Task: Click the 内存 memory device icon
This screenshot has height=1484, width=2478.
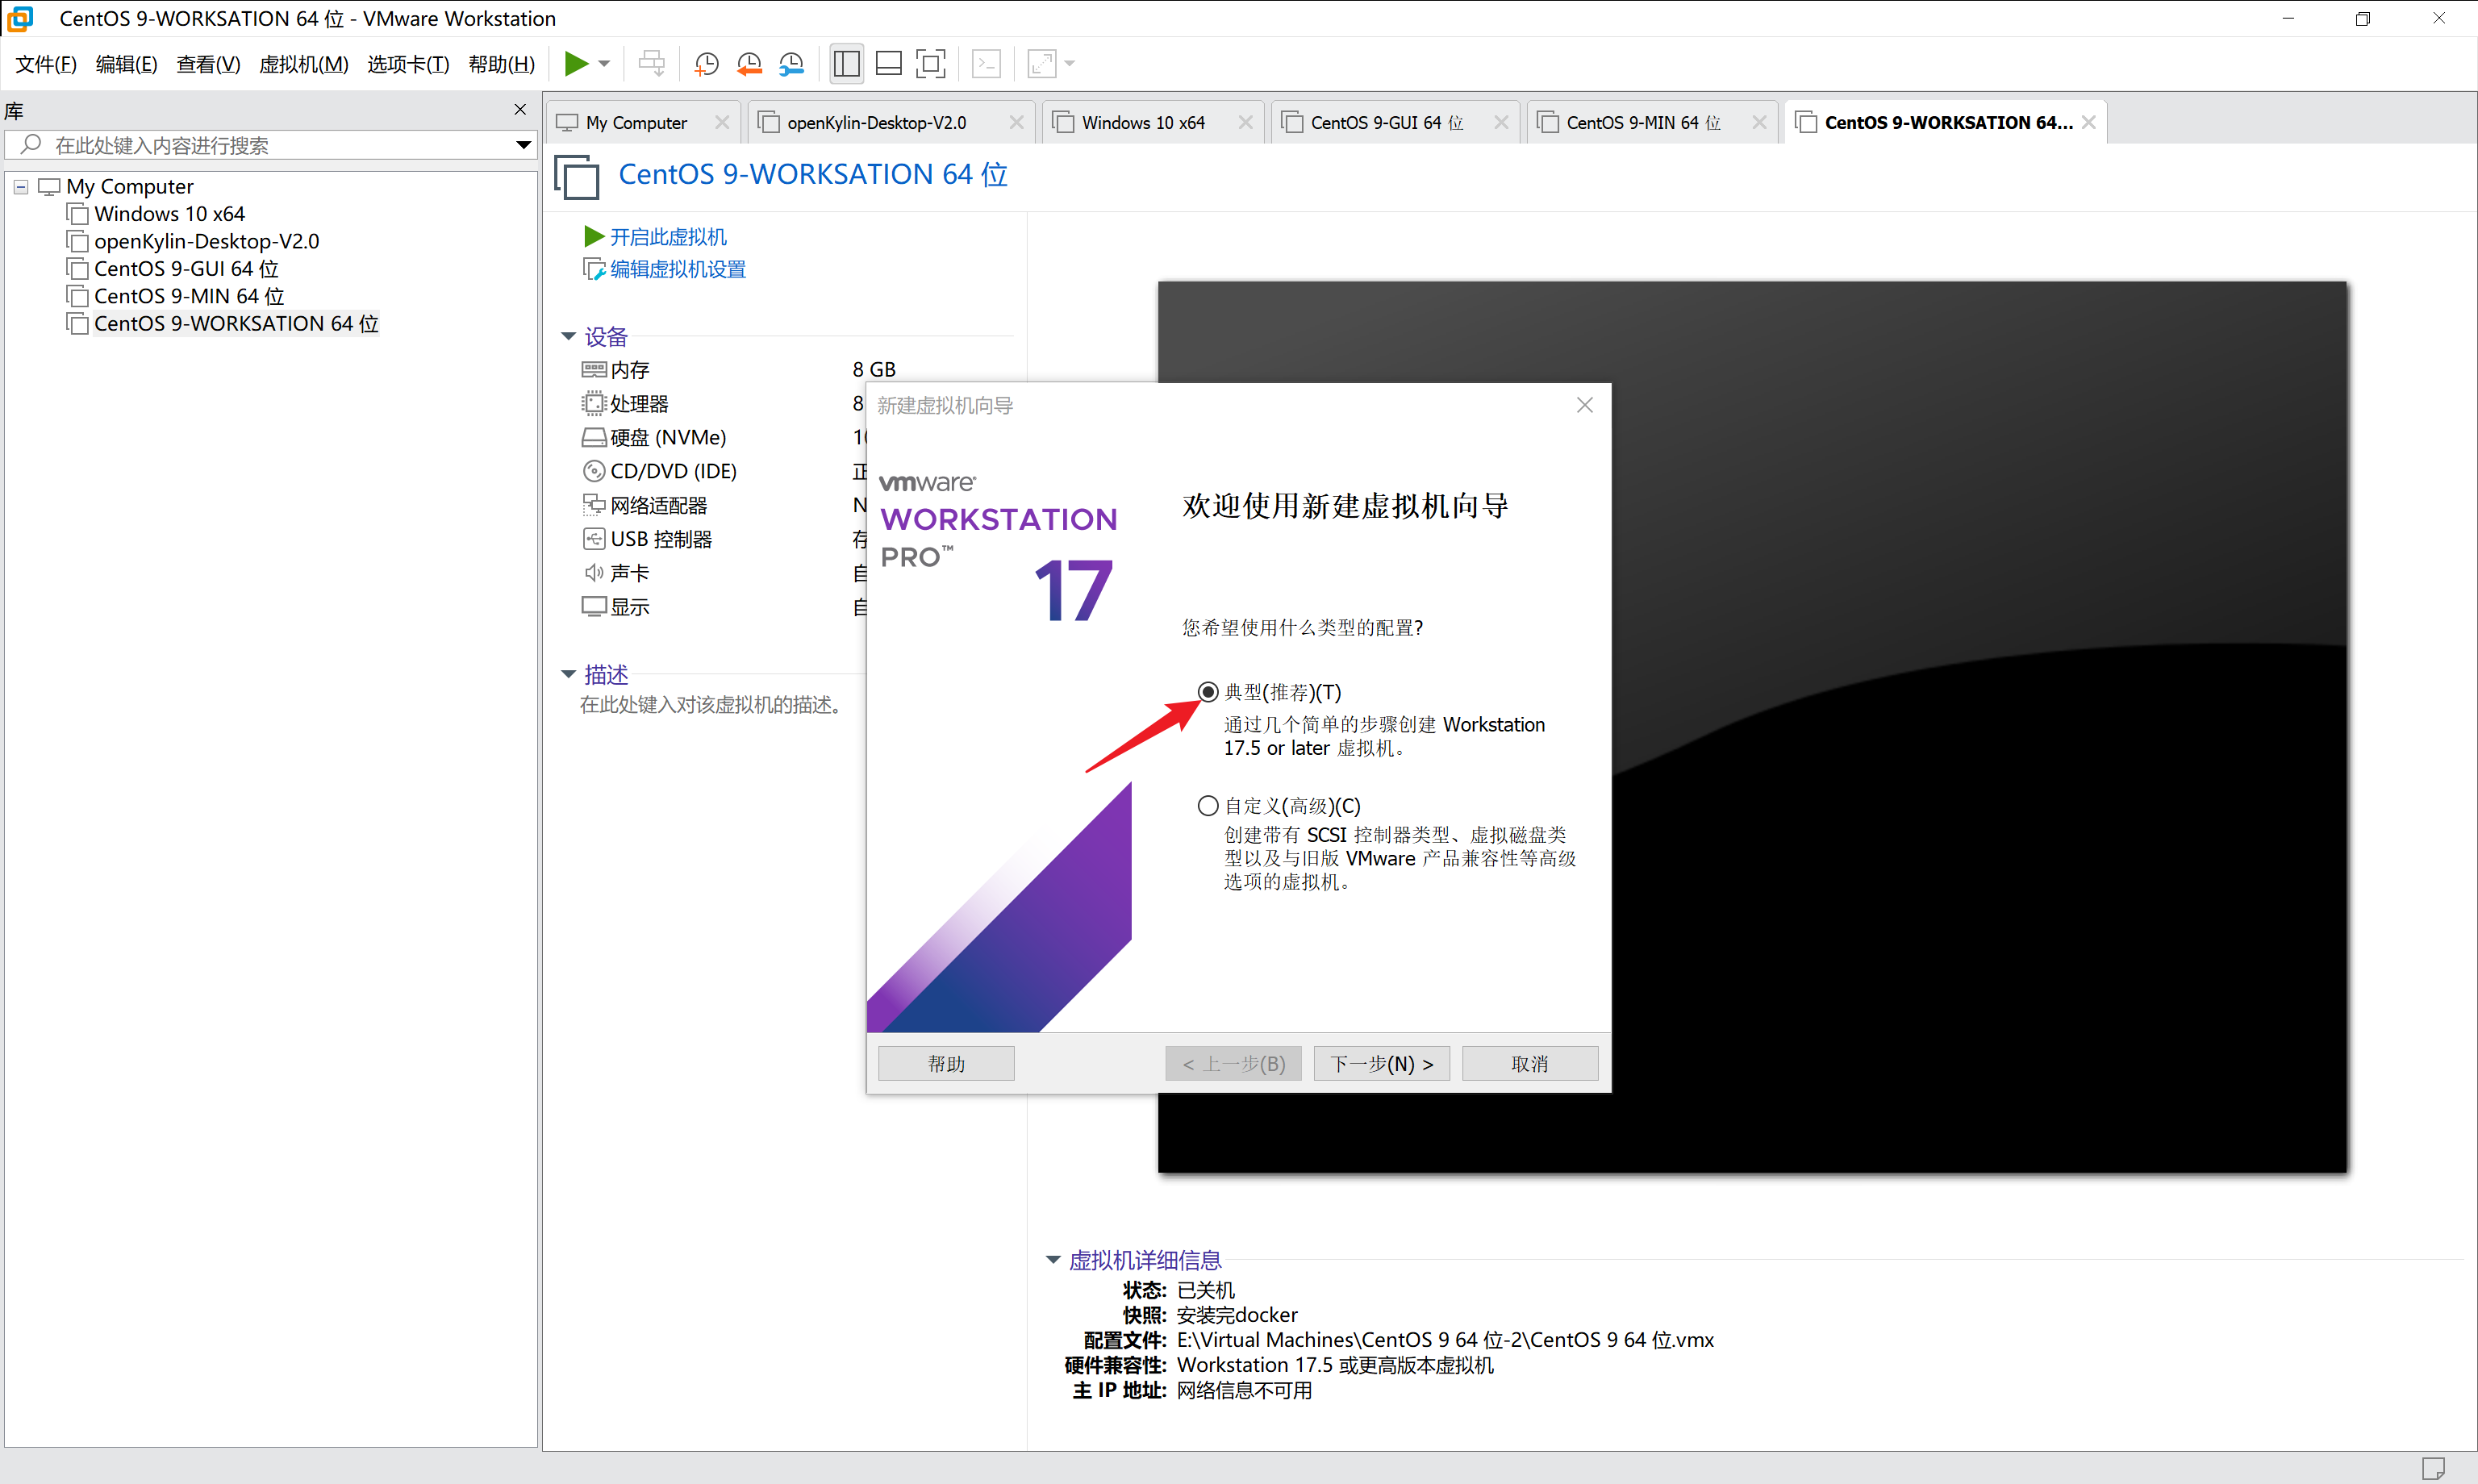Action: [x=594, y=370]
